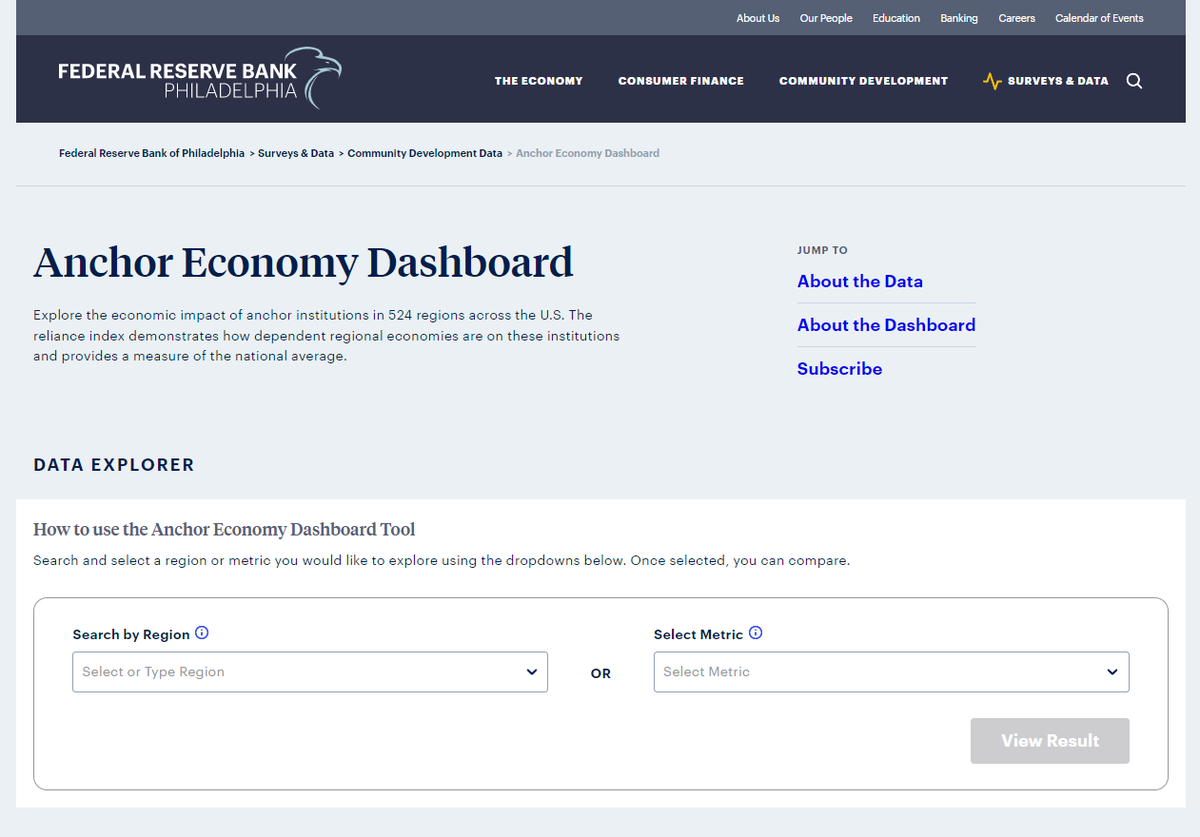The width and height of the screenshot is (1200, 837).
Task: Click the Surveys & Data breadcrumb
Action: (296, 153)
